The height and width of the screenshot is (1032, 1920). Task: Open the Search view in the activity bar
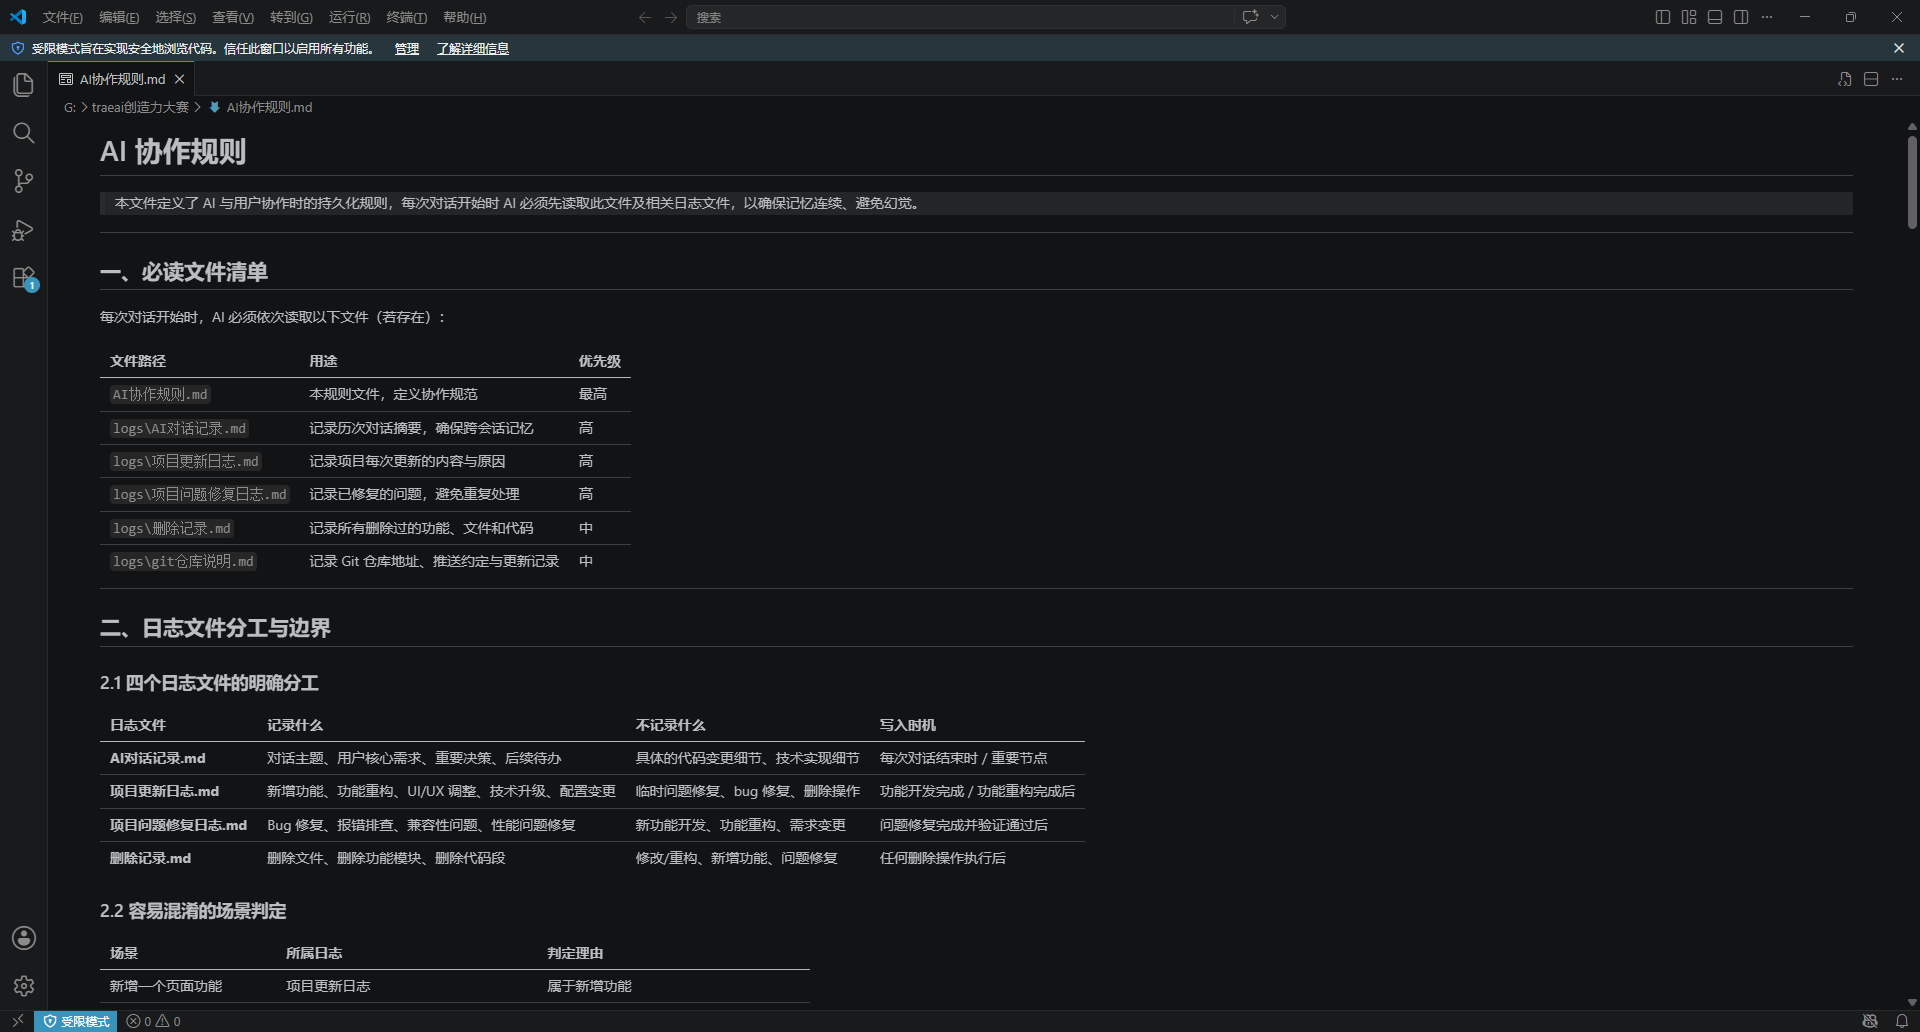click(x=24, y=133)
